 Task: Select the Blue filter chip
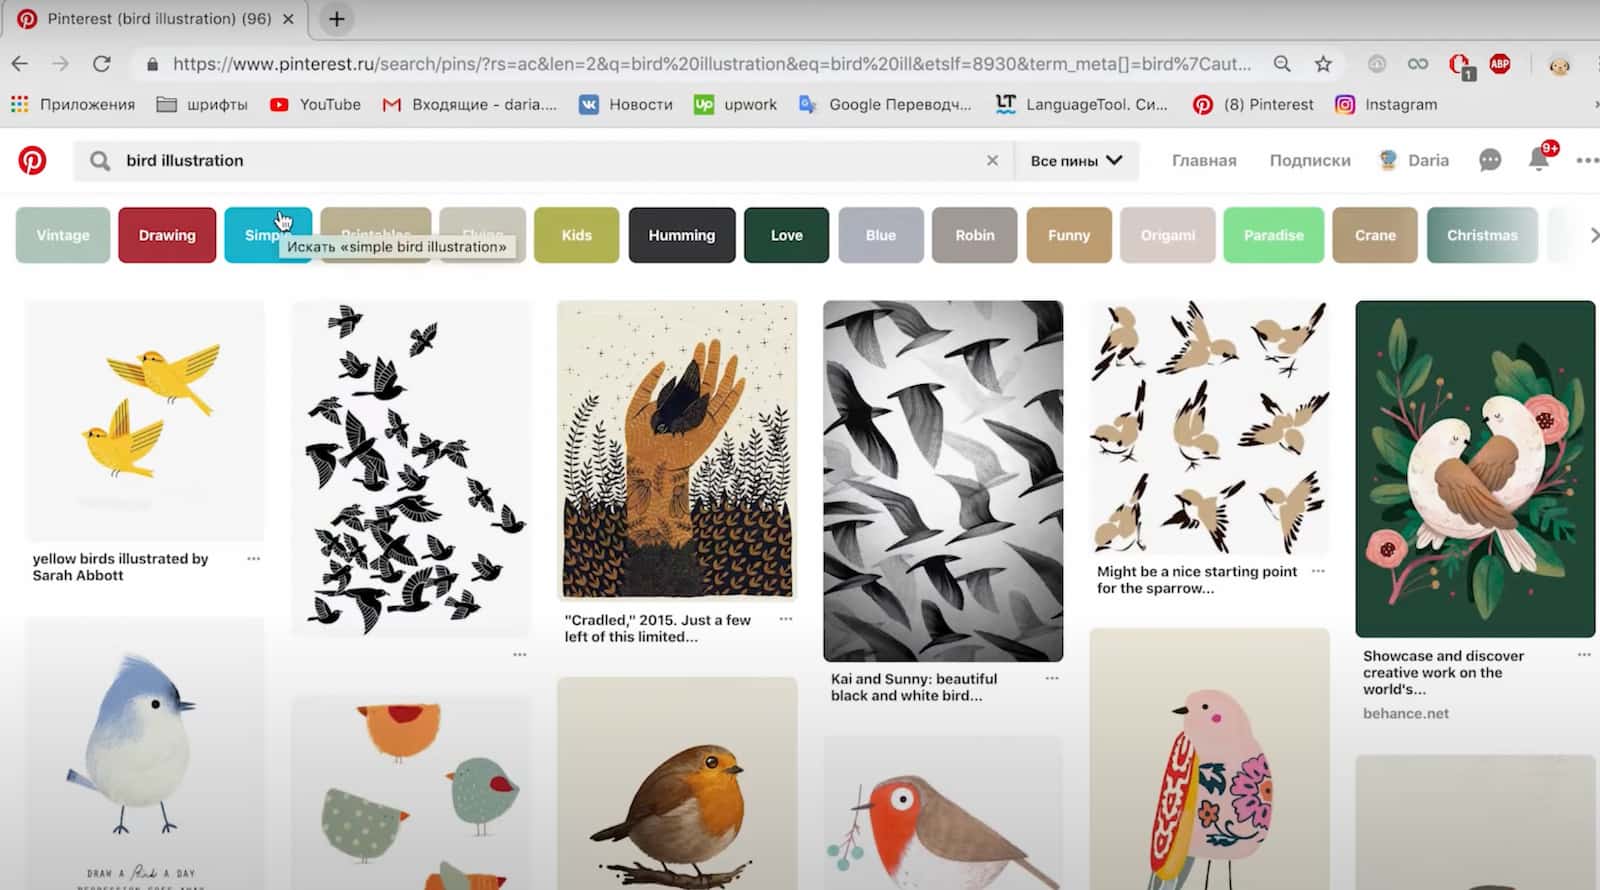[x=881, y=235]
